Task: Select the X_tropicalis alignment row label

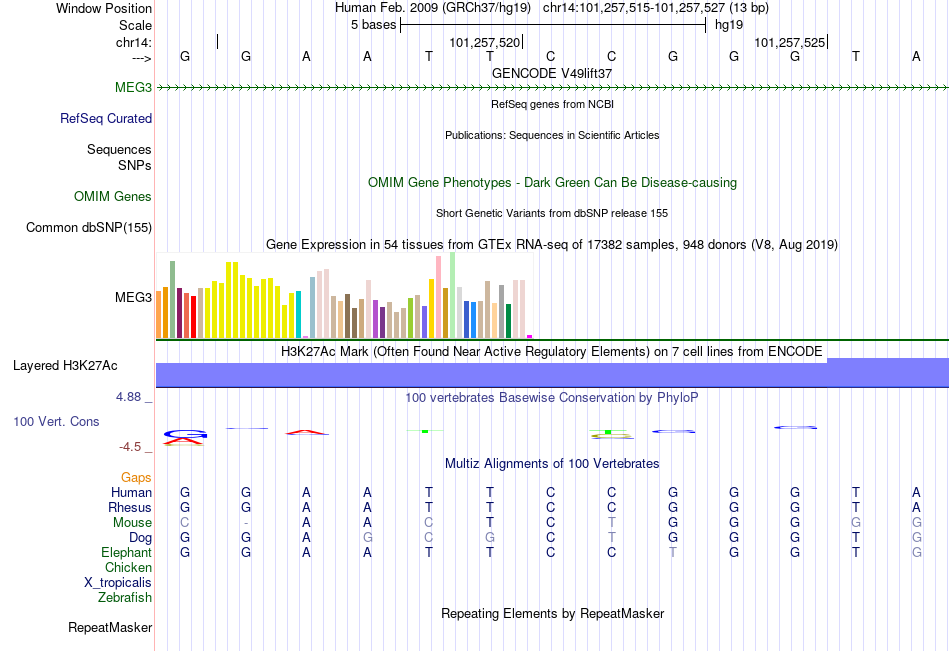Action: coord(118,583)
